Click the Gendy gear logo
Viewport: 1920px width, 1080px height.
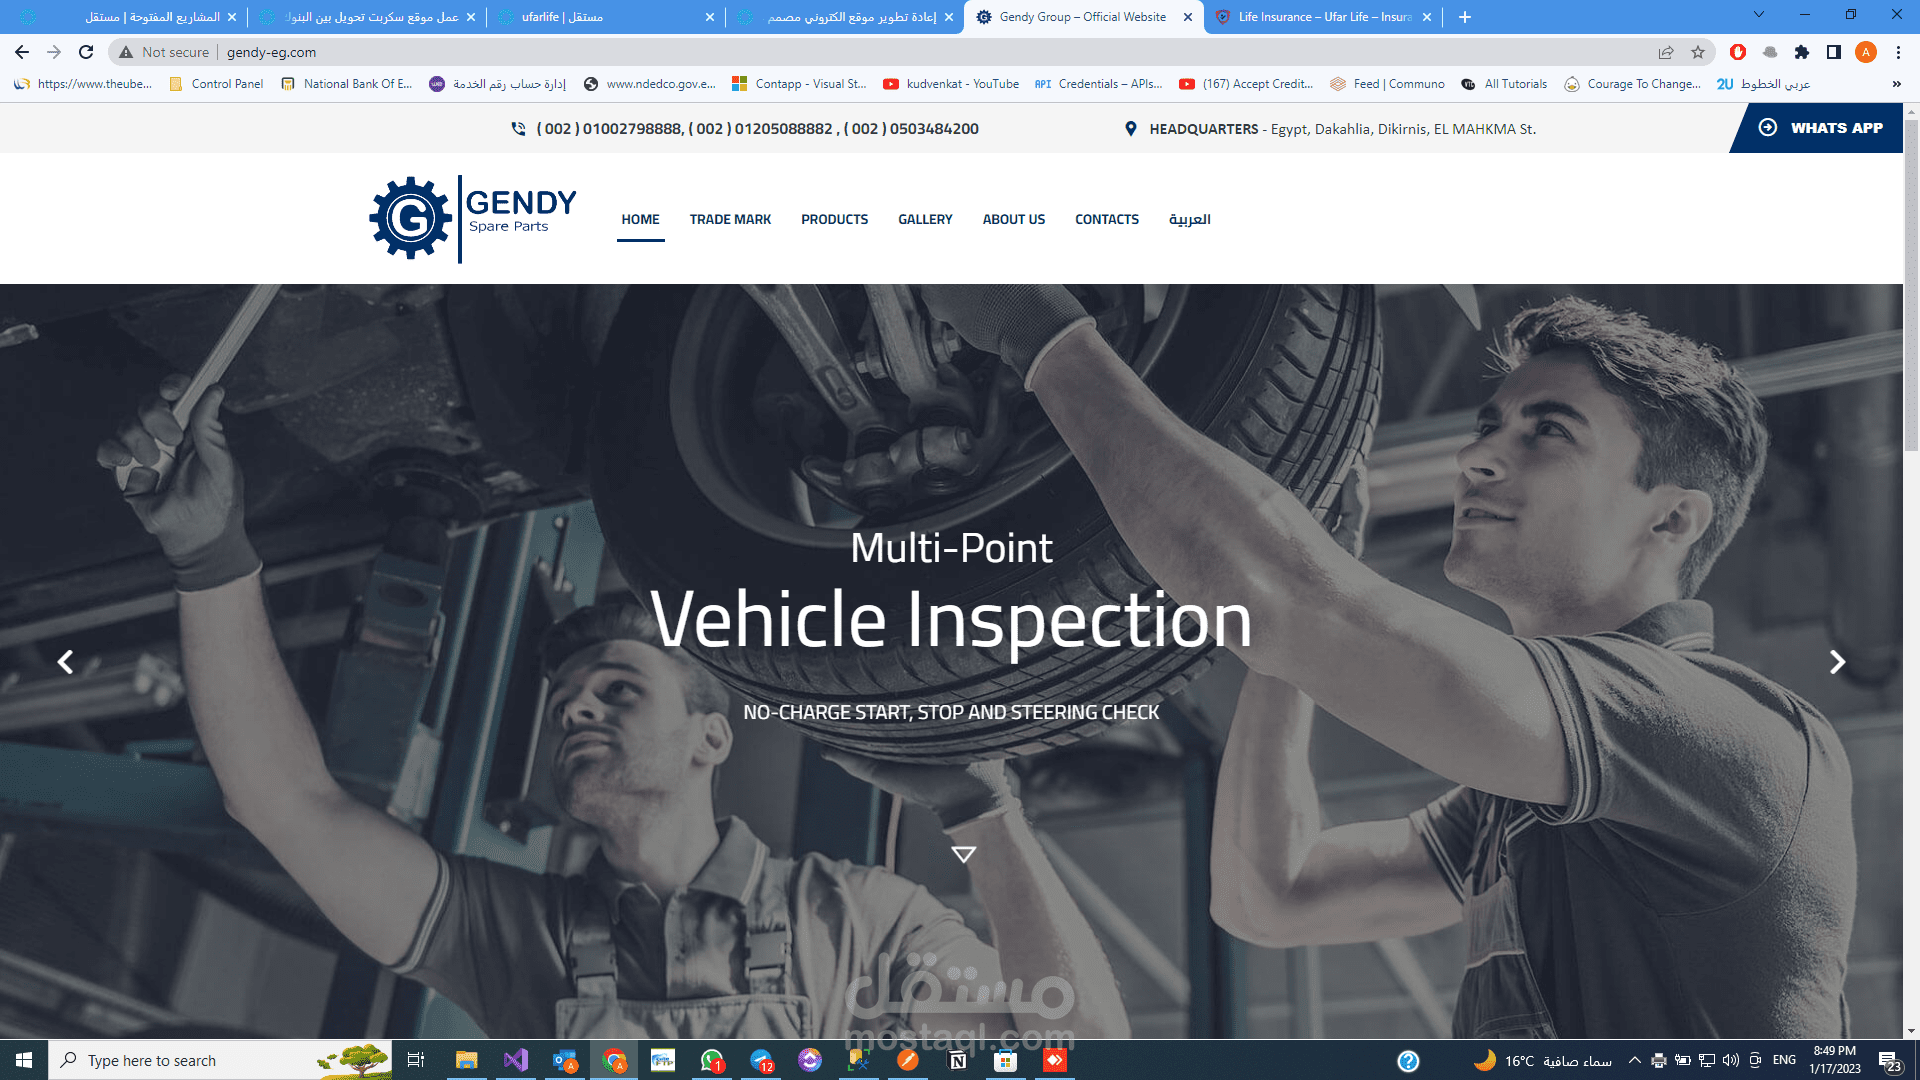pyautogui.click(x=410, y=218)
